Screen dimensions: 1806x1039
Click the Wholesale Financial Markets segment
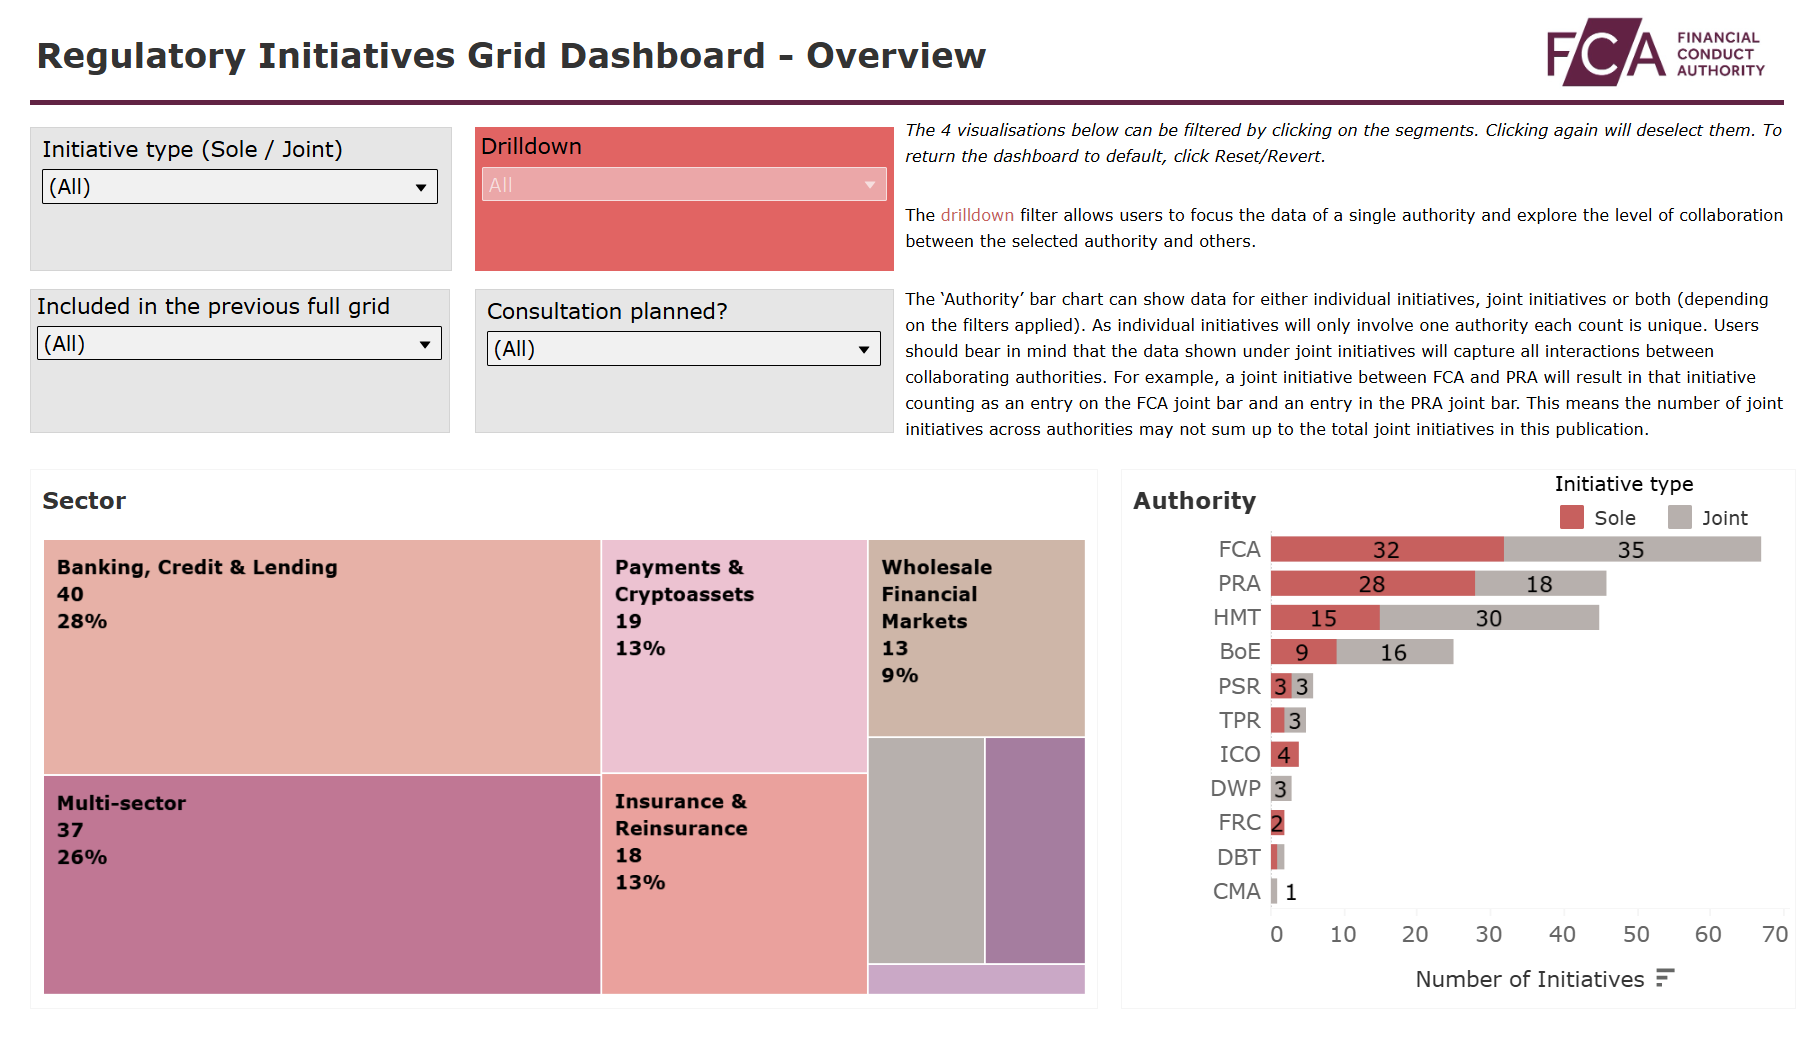(x=975, y=636)
